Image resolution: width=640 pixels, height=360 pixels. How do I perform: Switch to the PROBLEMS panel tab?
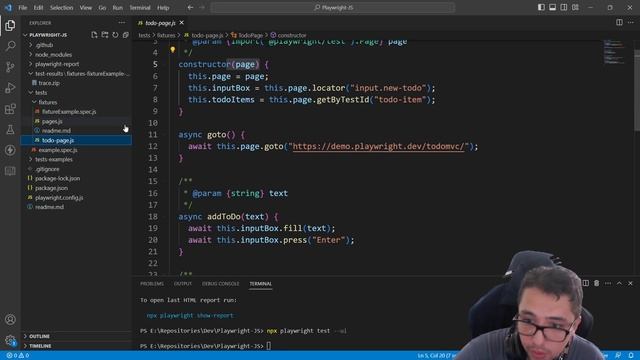(x=152, y=283)
